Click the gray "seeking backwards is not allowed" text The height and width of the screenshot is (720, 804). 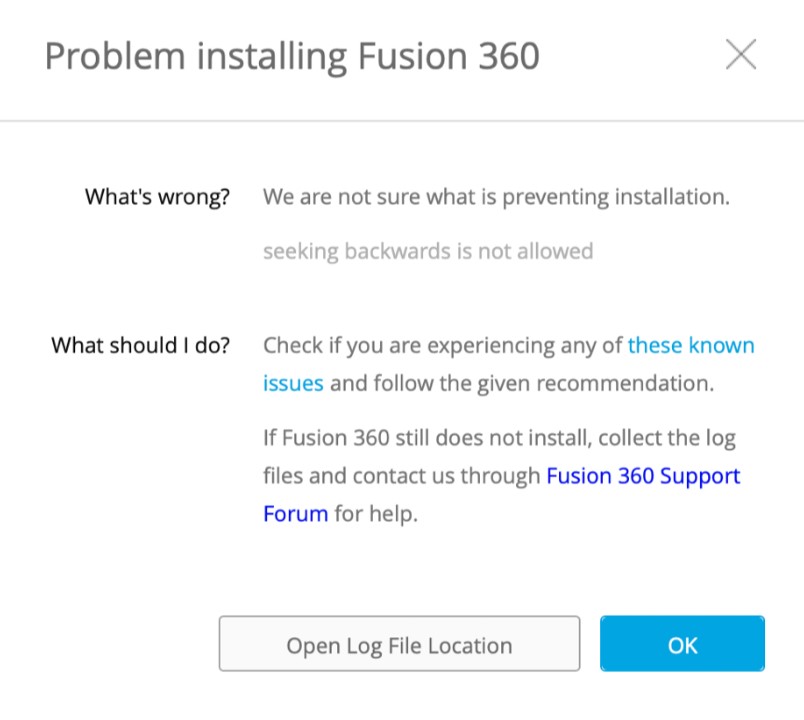point(428,251)
